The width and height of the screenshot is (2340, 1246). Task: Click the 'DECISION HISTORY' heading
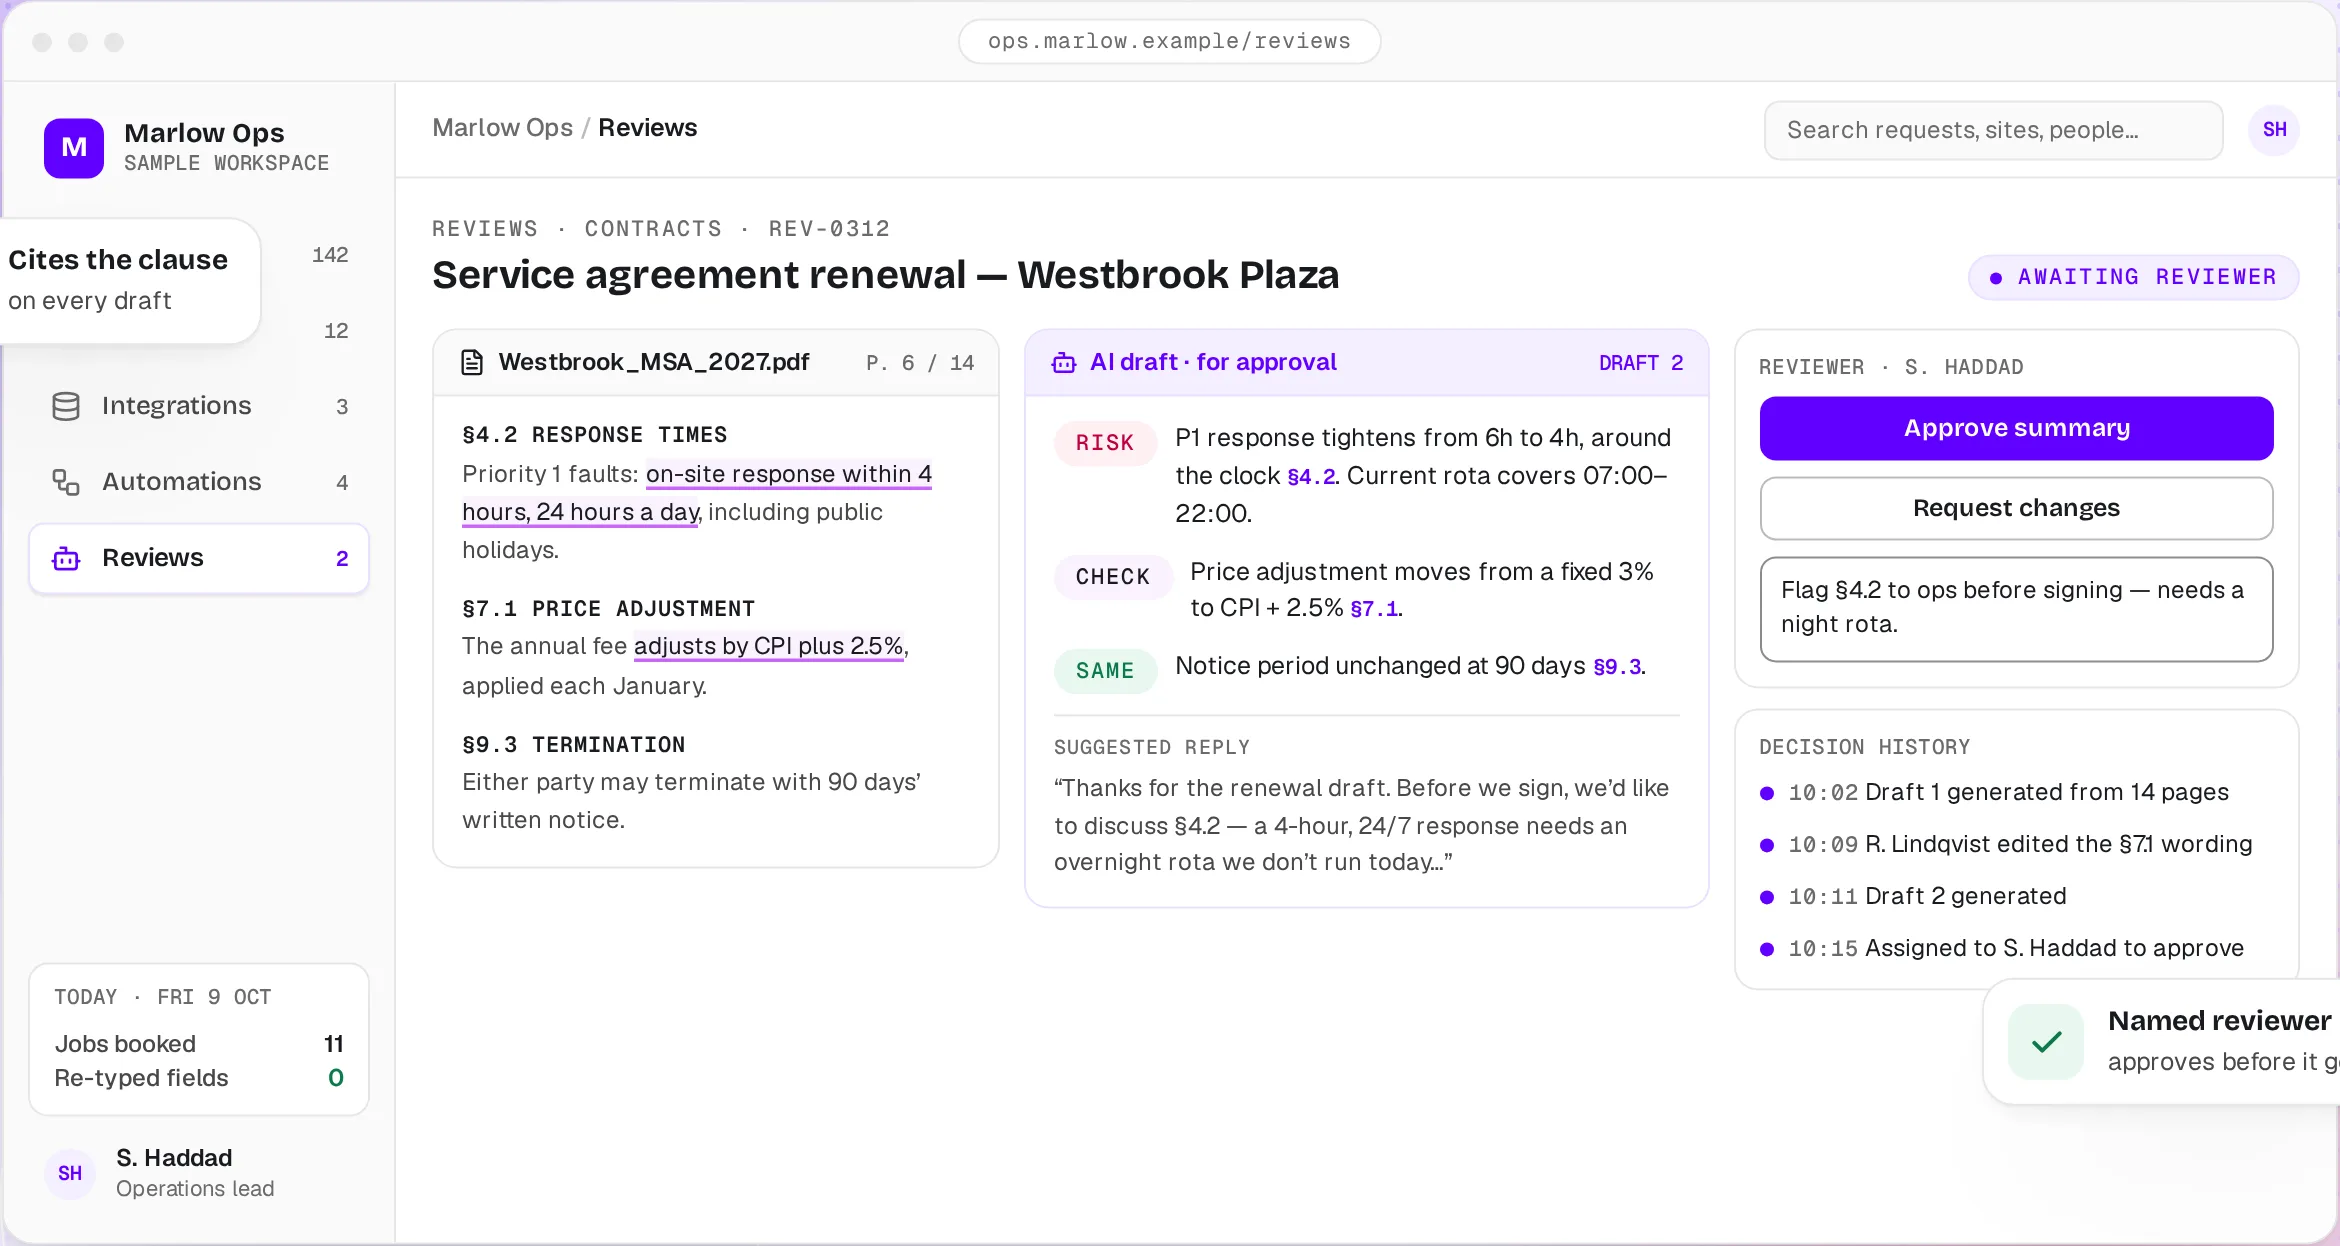pos(1865,747)
